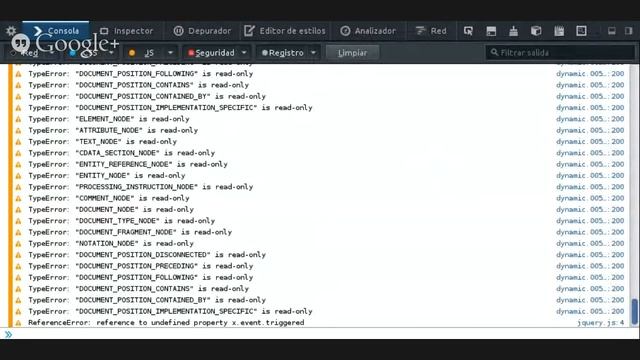Click the console vertical scrollbar thumb
This screenshot has height=360, width=640.
click(634, 311)
